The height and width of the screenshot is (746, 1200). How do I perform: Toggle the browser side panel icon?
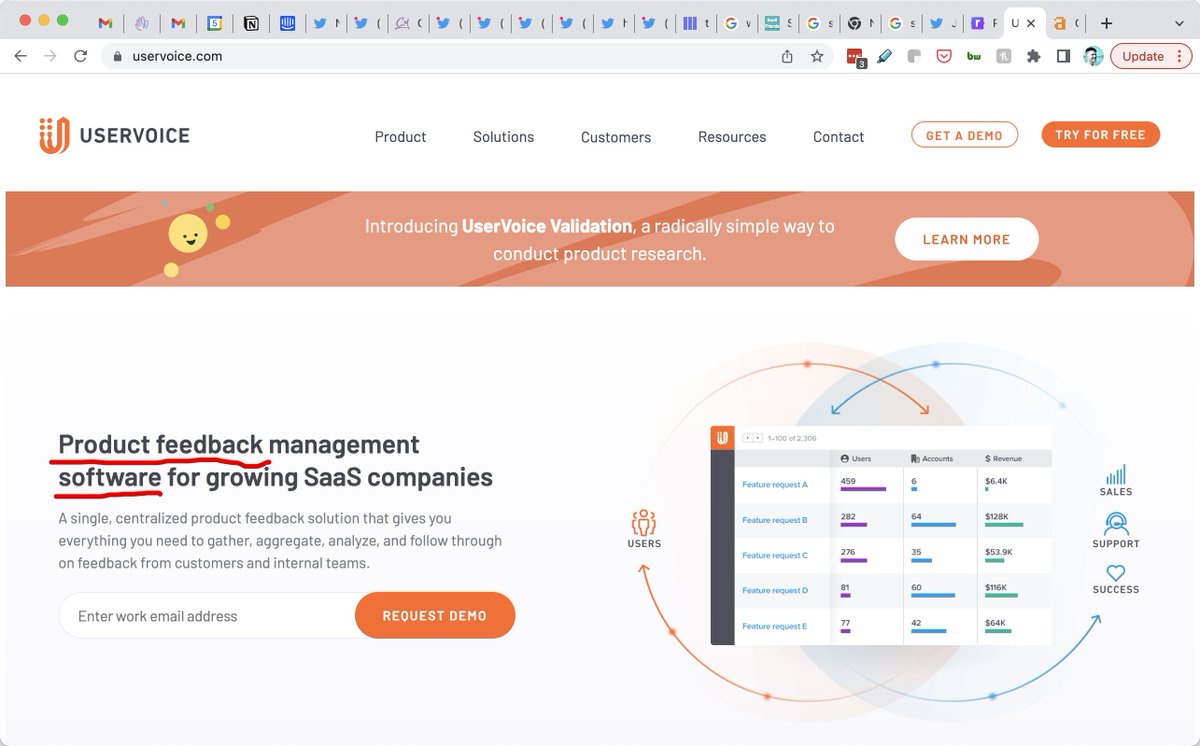[1063, 57]
